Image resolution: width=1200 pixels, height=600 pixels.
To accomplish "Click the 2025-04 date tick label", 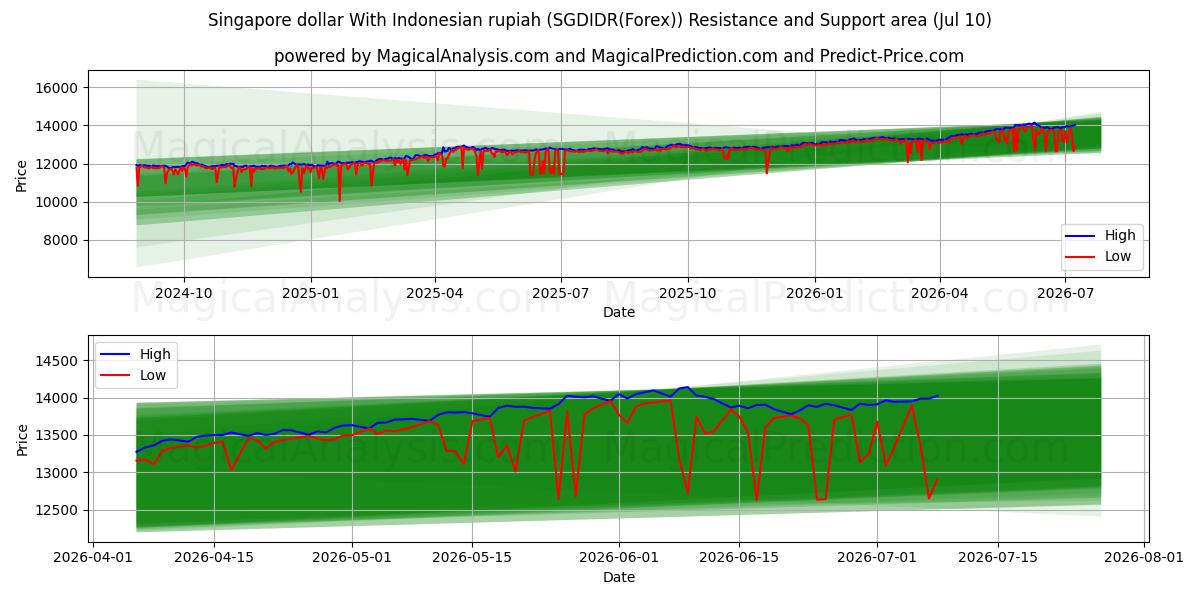I will [x=434, y=294].
